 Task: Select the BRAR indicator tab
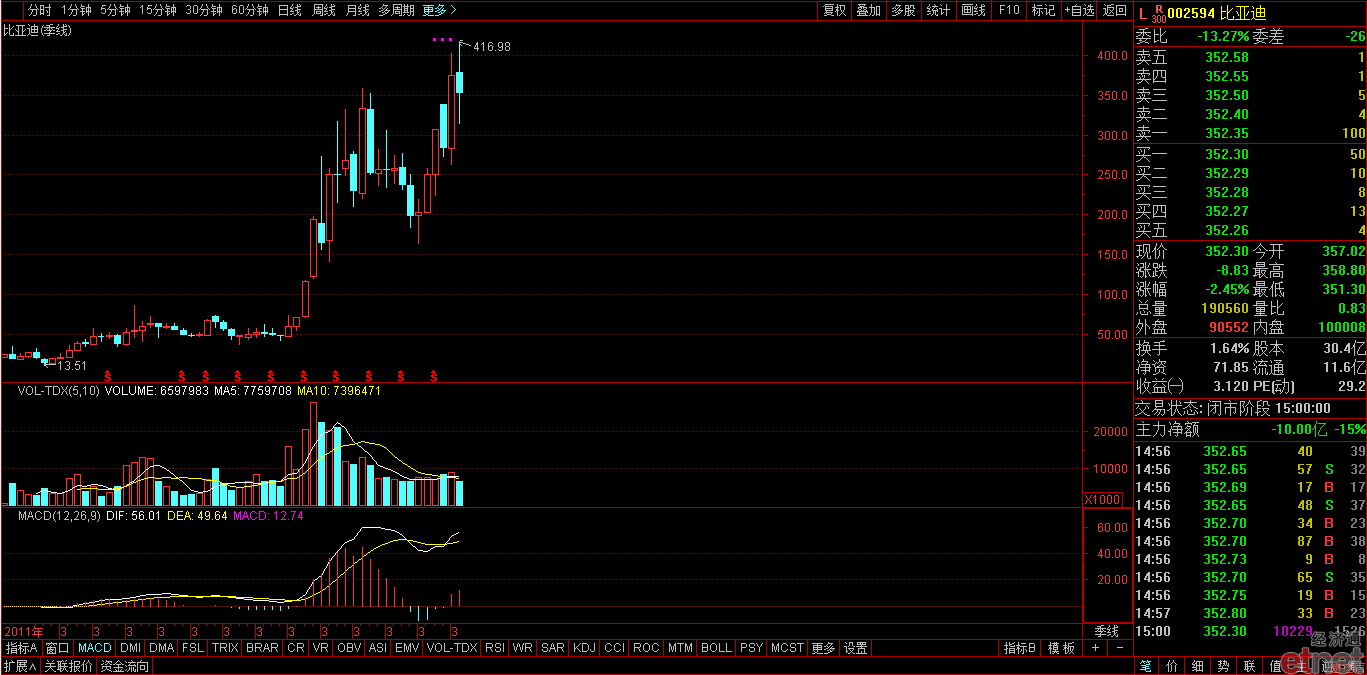click(262, 648)
